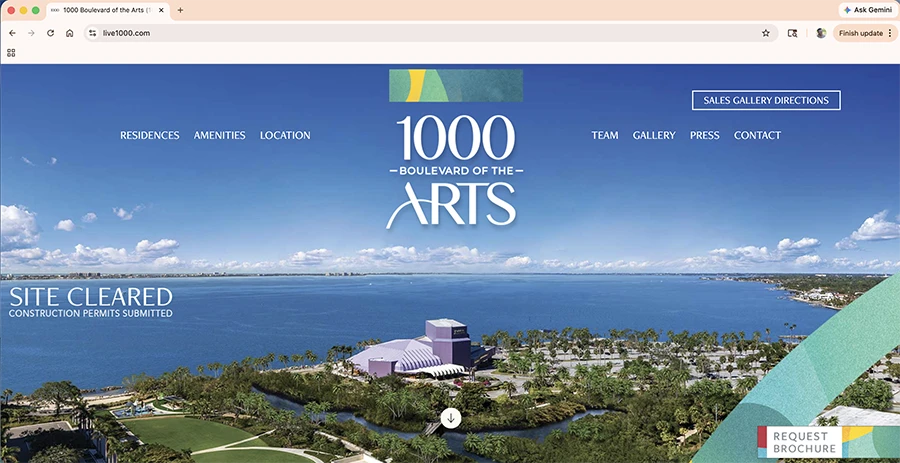Viewport: 900px width, 463px height.
Task: Click the scroll-down arrow circle on hero image
Action: (x=451, y=418)
